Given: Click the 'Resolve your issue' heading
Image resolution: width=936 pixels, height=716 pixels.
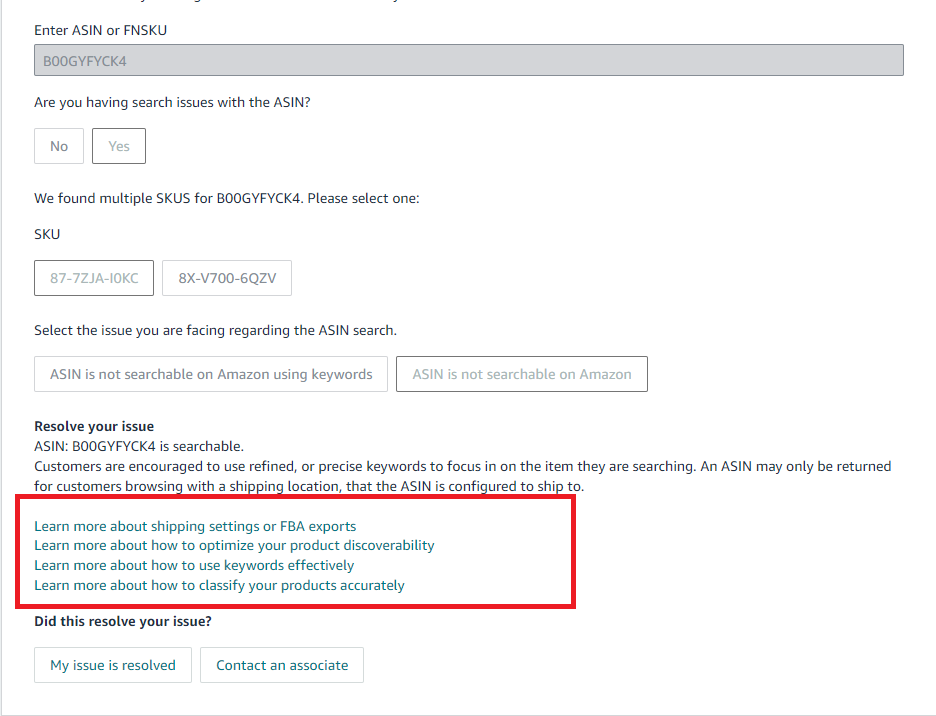Looking at the screenshot, I should click(x=94, y=426).
